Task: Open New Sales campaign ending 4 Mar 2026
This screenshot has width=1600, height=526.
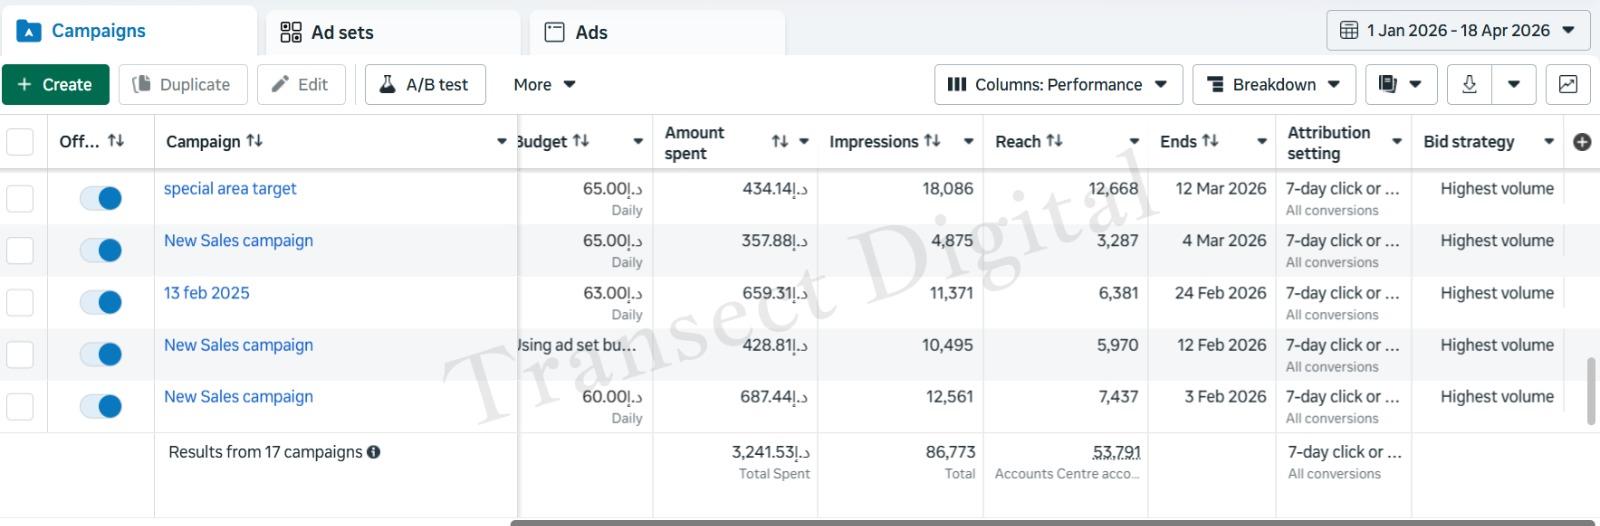Action: (x=238, y=241)
